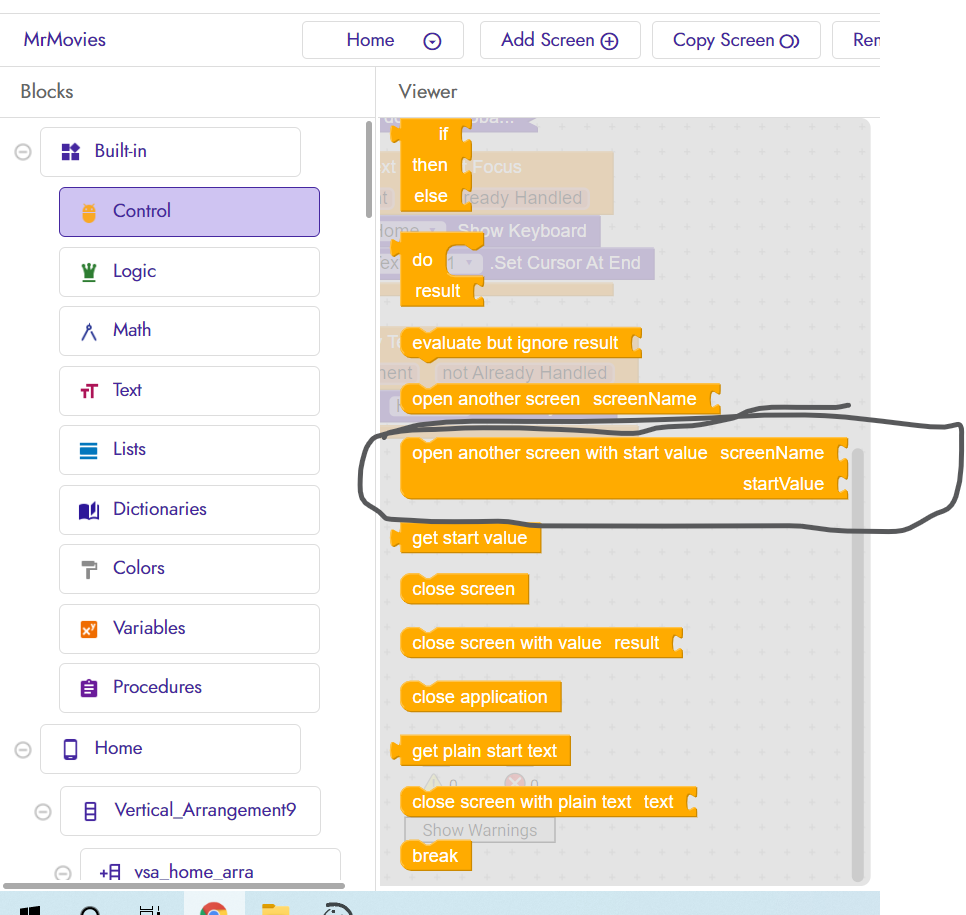Viewport: 966px width, 915px height.
Task: Click the Math compass icon
Action: point(89,331)
